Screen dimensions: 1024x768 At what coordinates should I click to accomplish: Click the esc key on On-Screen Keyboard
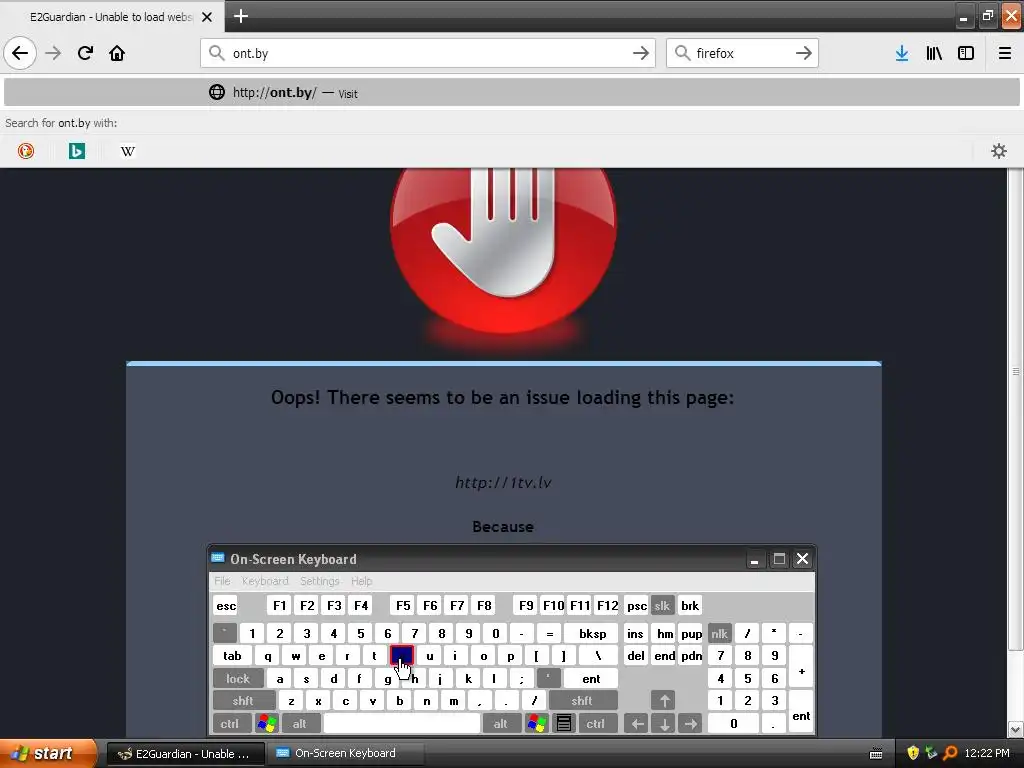pos(226,605)
